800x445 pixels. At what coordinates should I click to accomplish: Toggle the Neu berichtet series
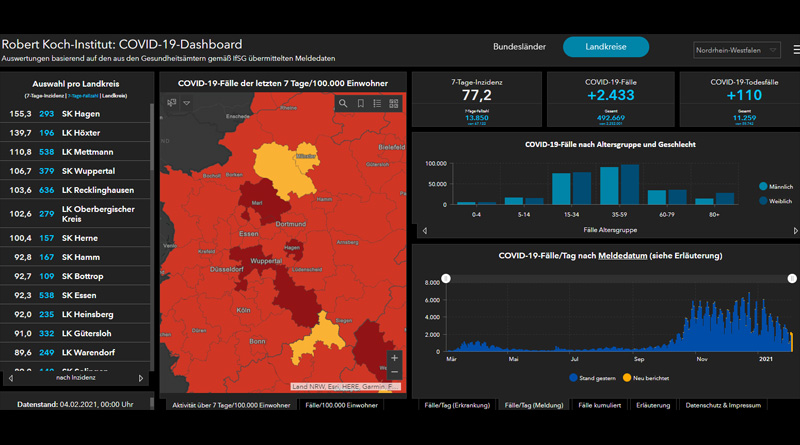tap(646, 378)
